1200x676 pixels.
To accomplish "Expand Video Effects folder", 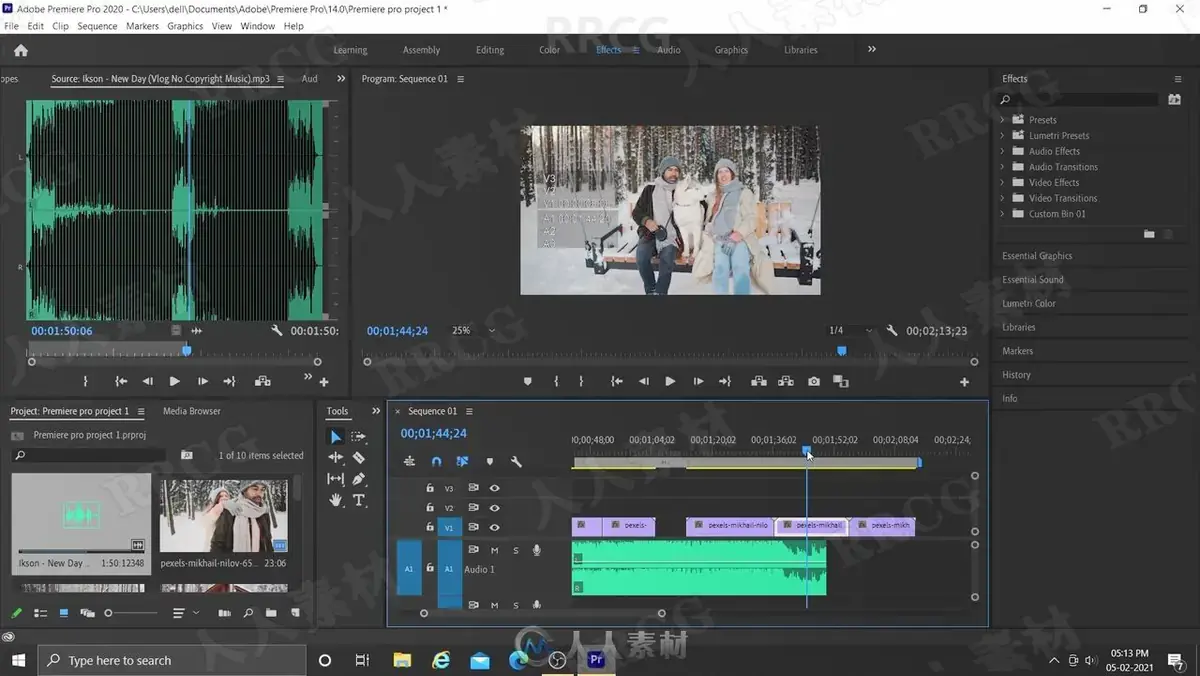I will [x=1003, y=183].
